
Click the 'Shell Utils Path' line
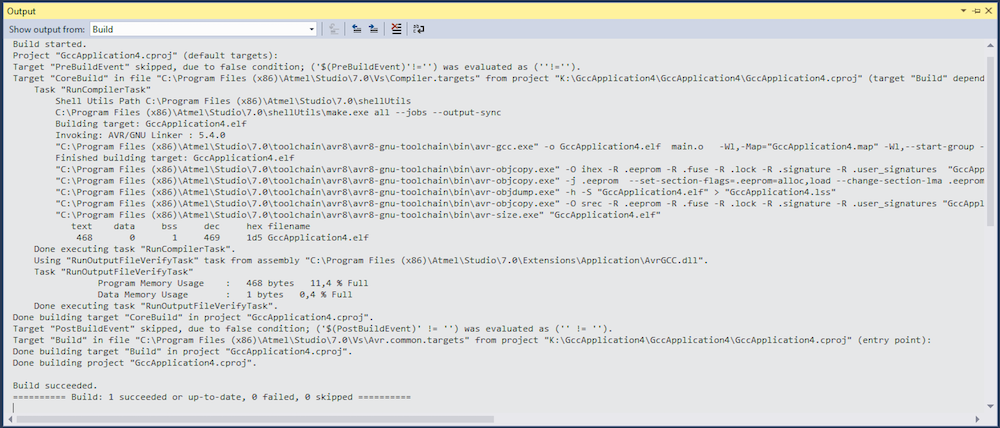[233, 101]
